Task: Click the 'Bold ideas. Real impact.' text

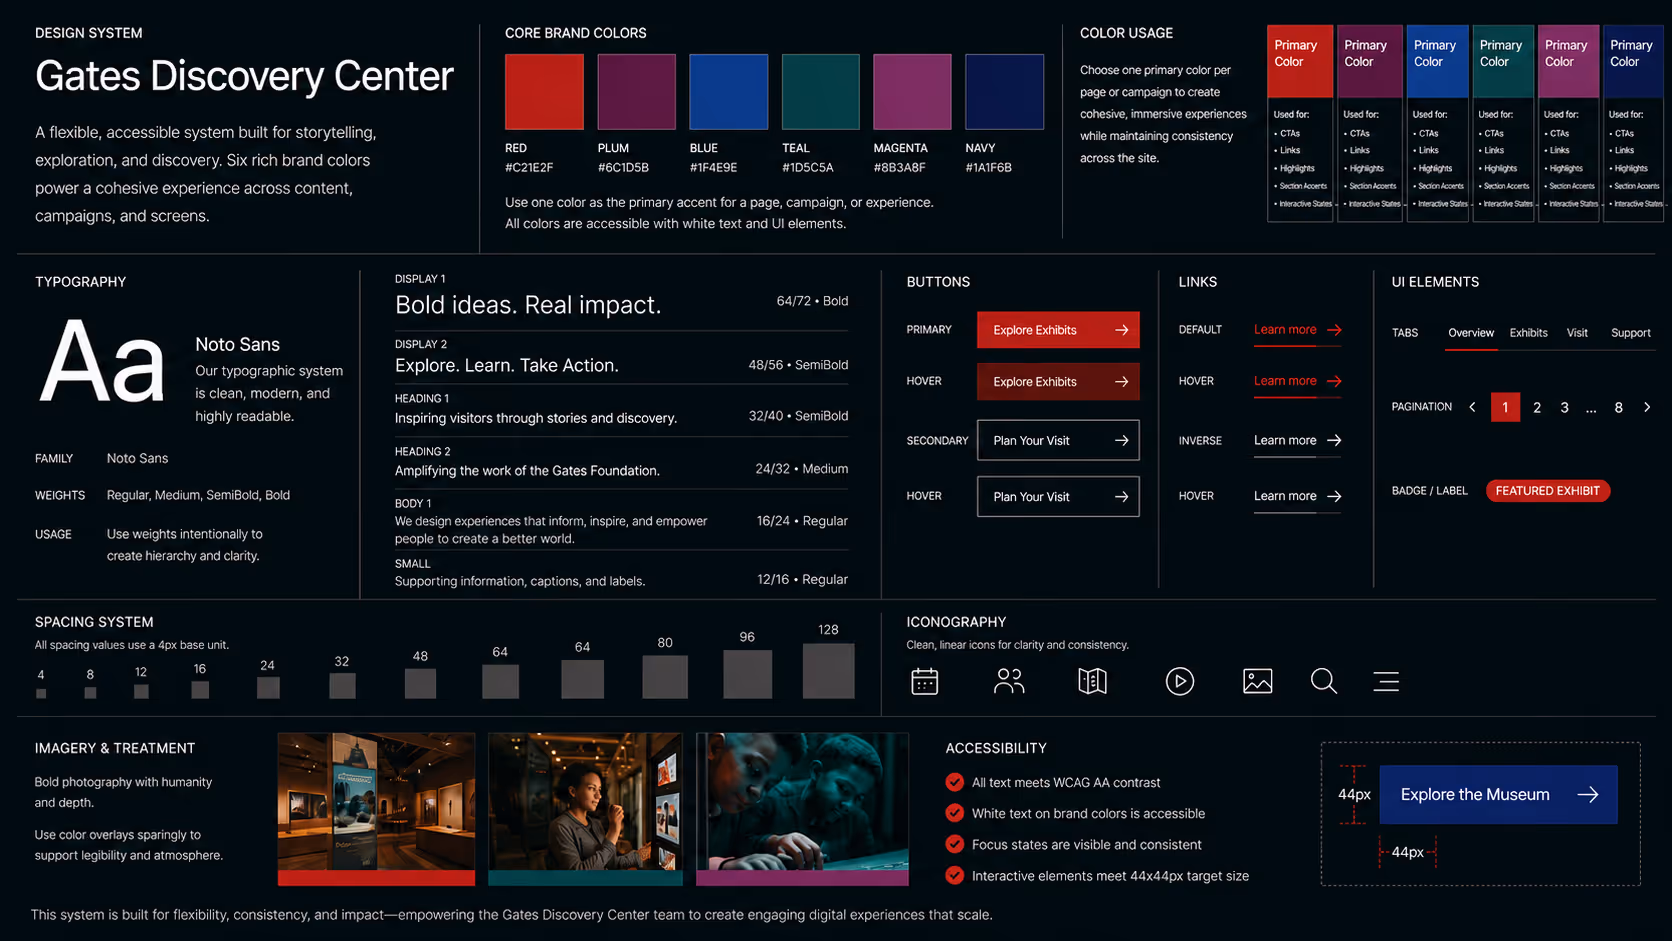Action: click(528, 305)
